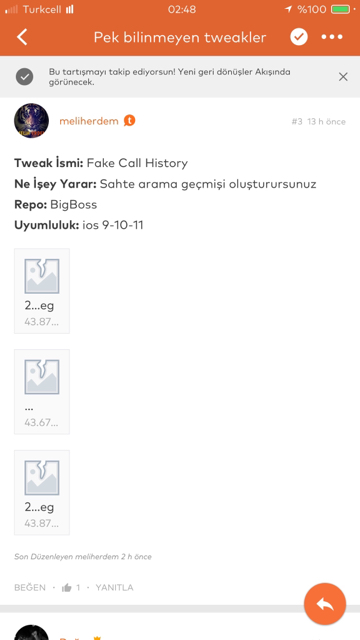Tap the orange floating reply button

tap(325, 604)
